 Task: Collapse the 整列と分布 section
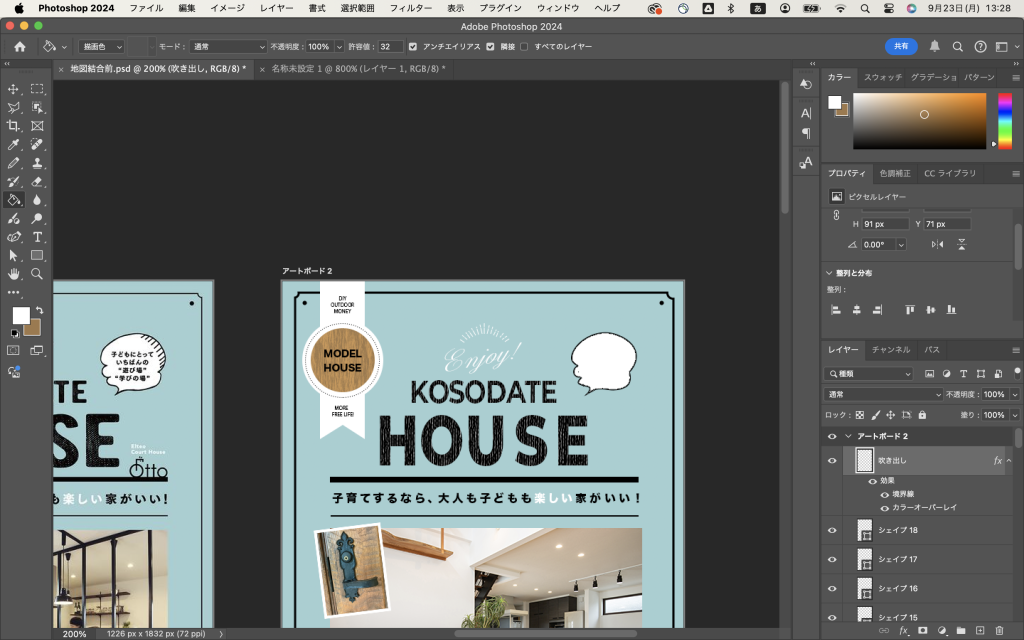click(829, 273)
